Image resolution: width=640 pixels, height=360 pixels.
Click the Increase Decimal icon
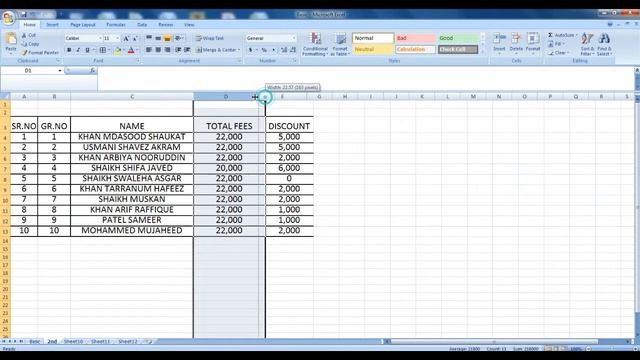click(284, 50)
